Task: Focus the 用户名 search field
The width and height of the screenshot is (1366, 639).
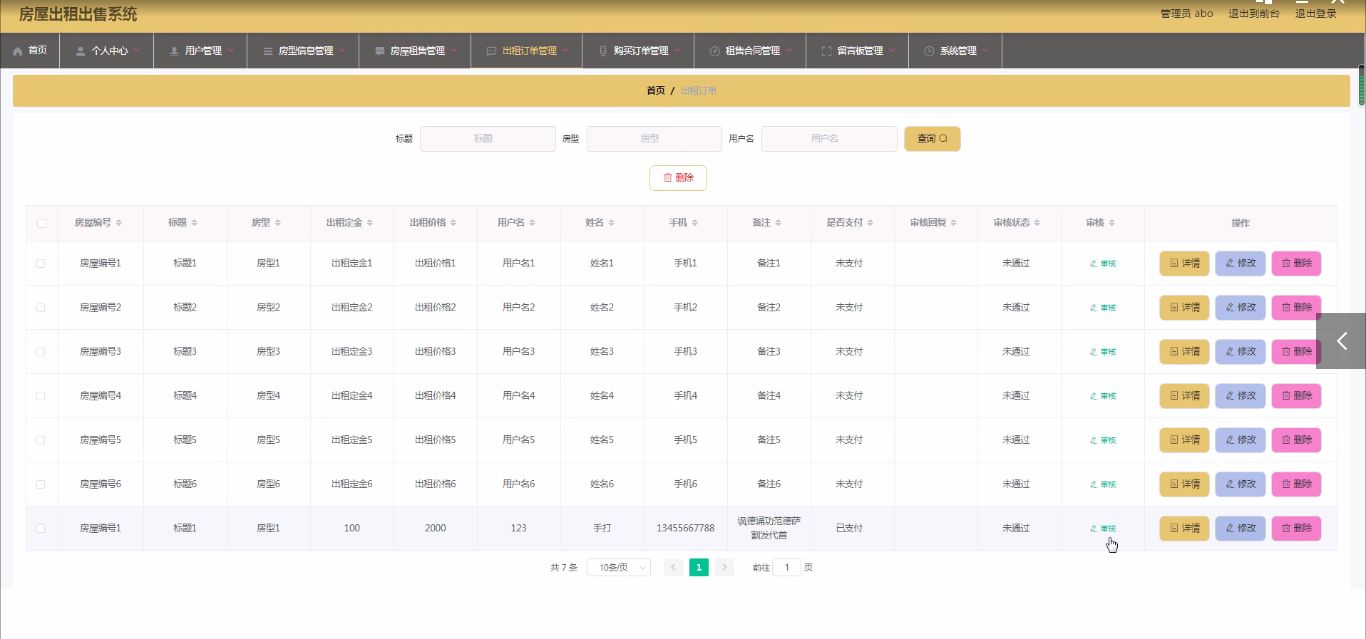Action: tap(829, 139)
